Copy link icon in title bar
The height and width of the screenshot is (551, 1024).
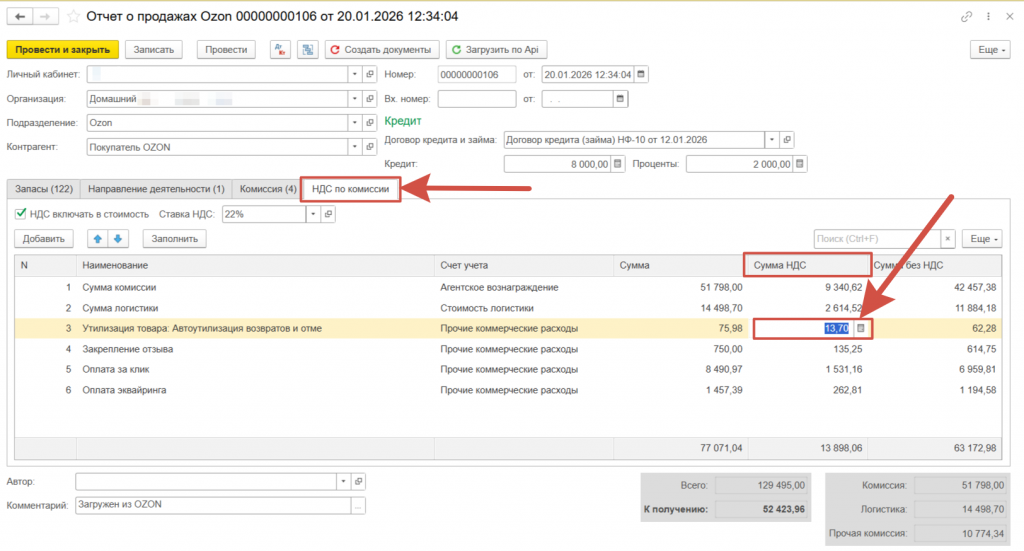coord(966,17)
